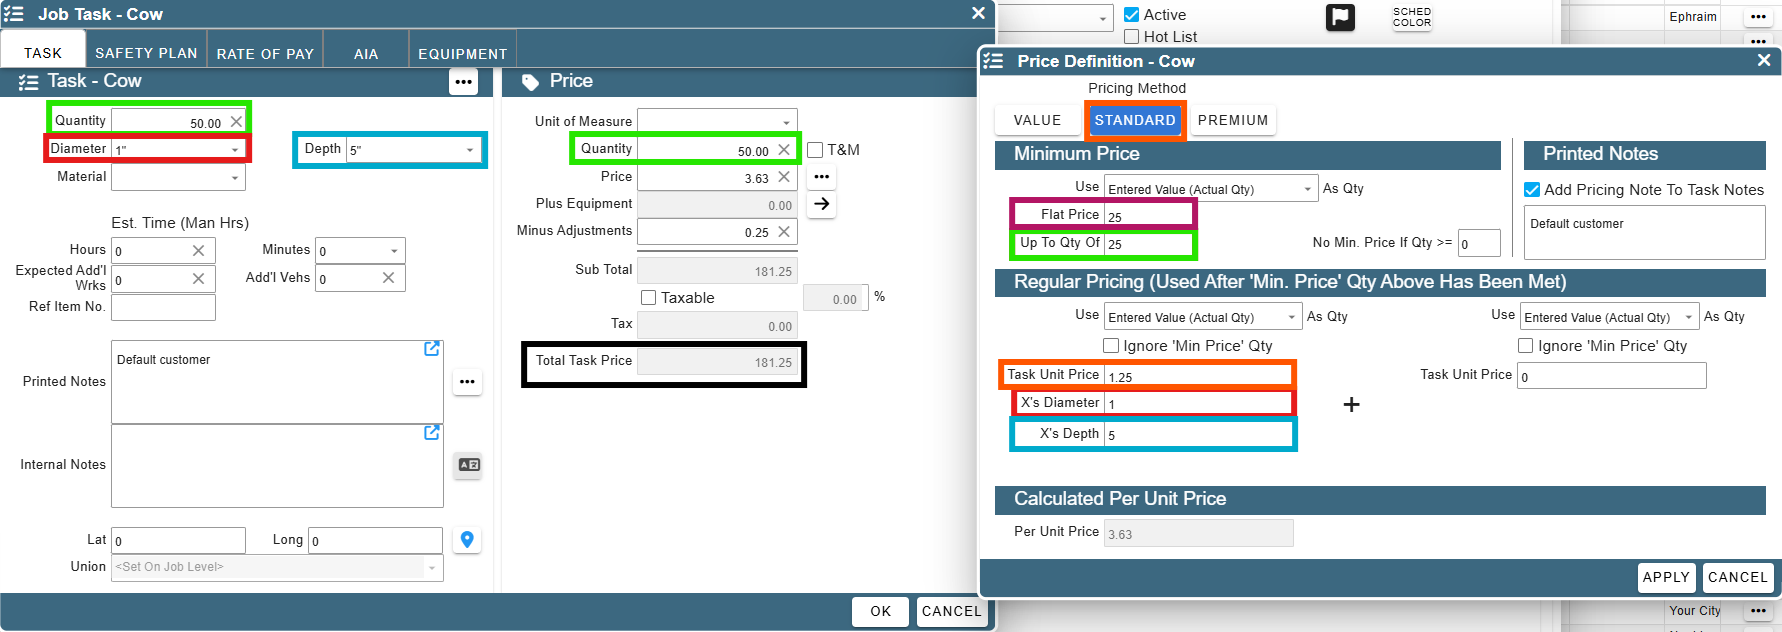Open the Task - Cow ellipsis menu
This screenshot has width=1782, height=632.
pos(463,82)
